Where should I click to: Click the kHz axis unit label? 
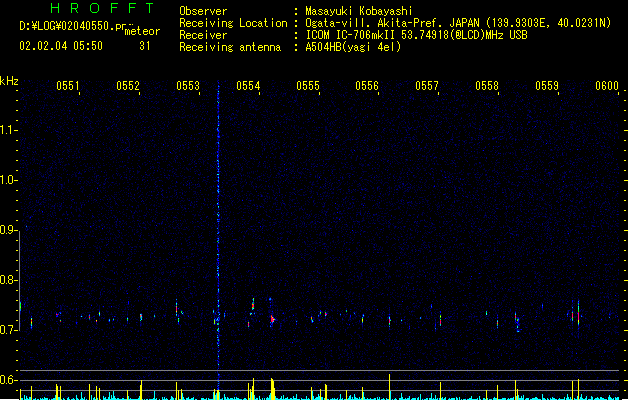[9, 81]
